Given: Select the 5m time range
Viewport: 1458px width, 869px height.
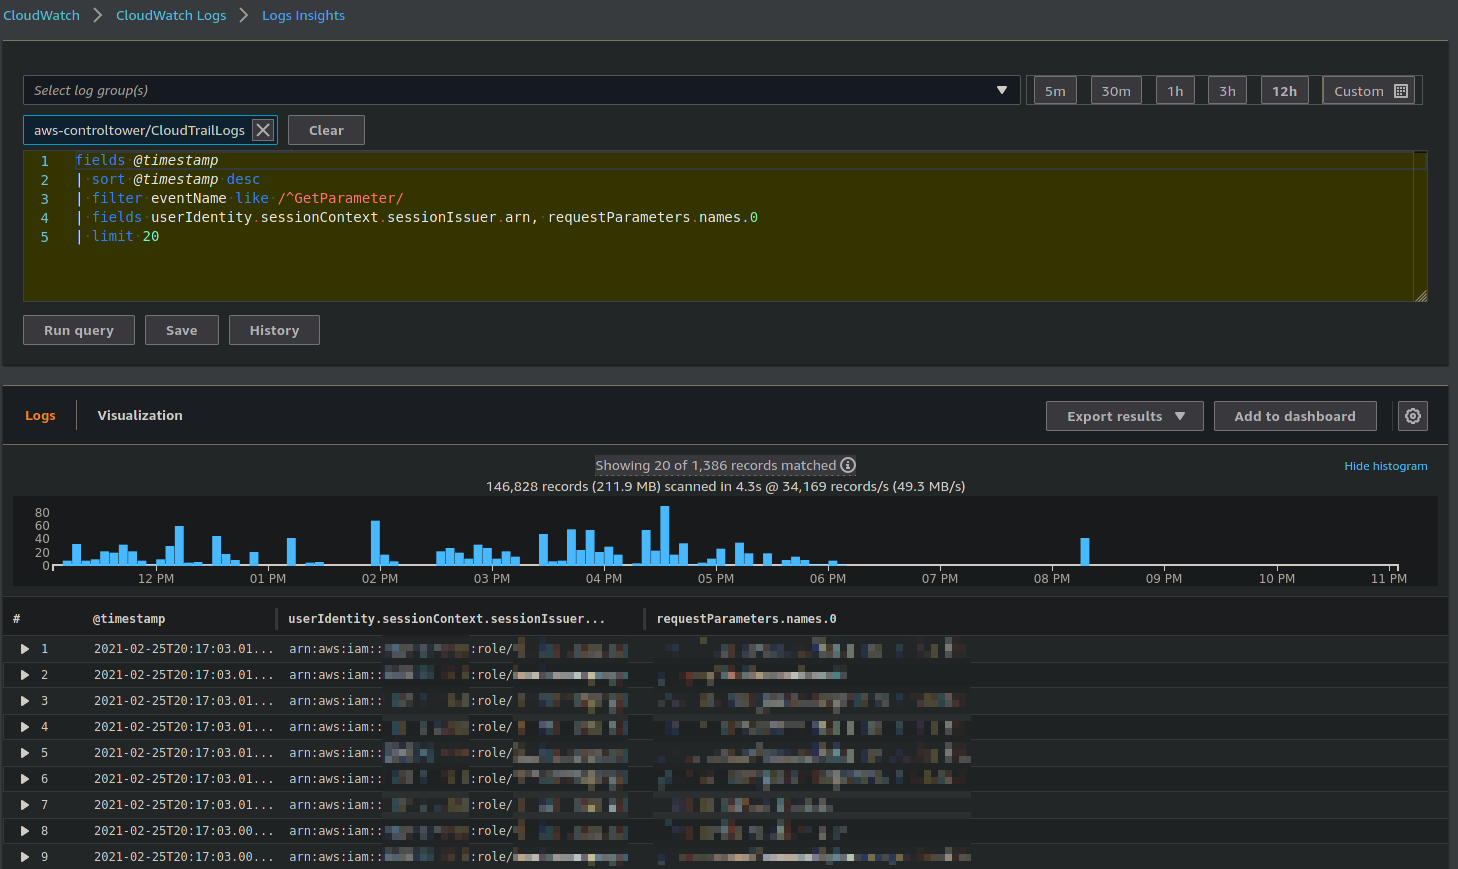Looking at the screenshot, I should coord(1055,91).
